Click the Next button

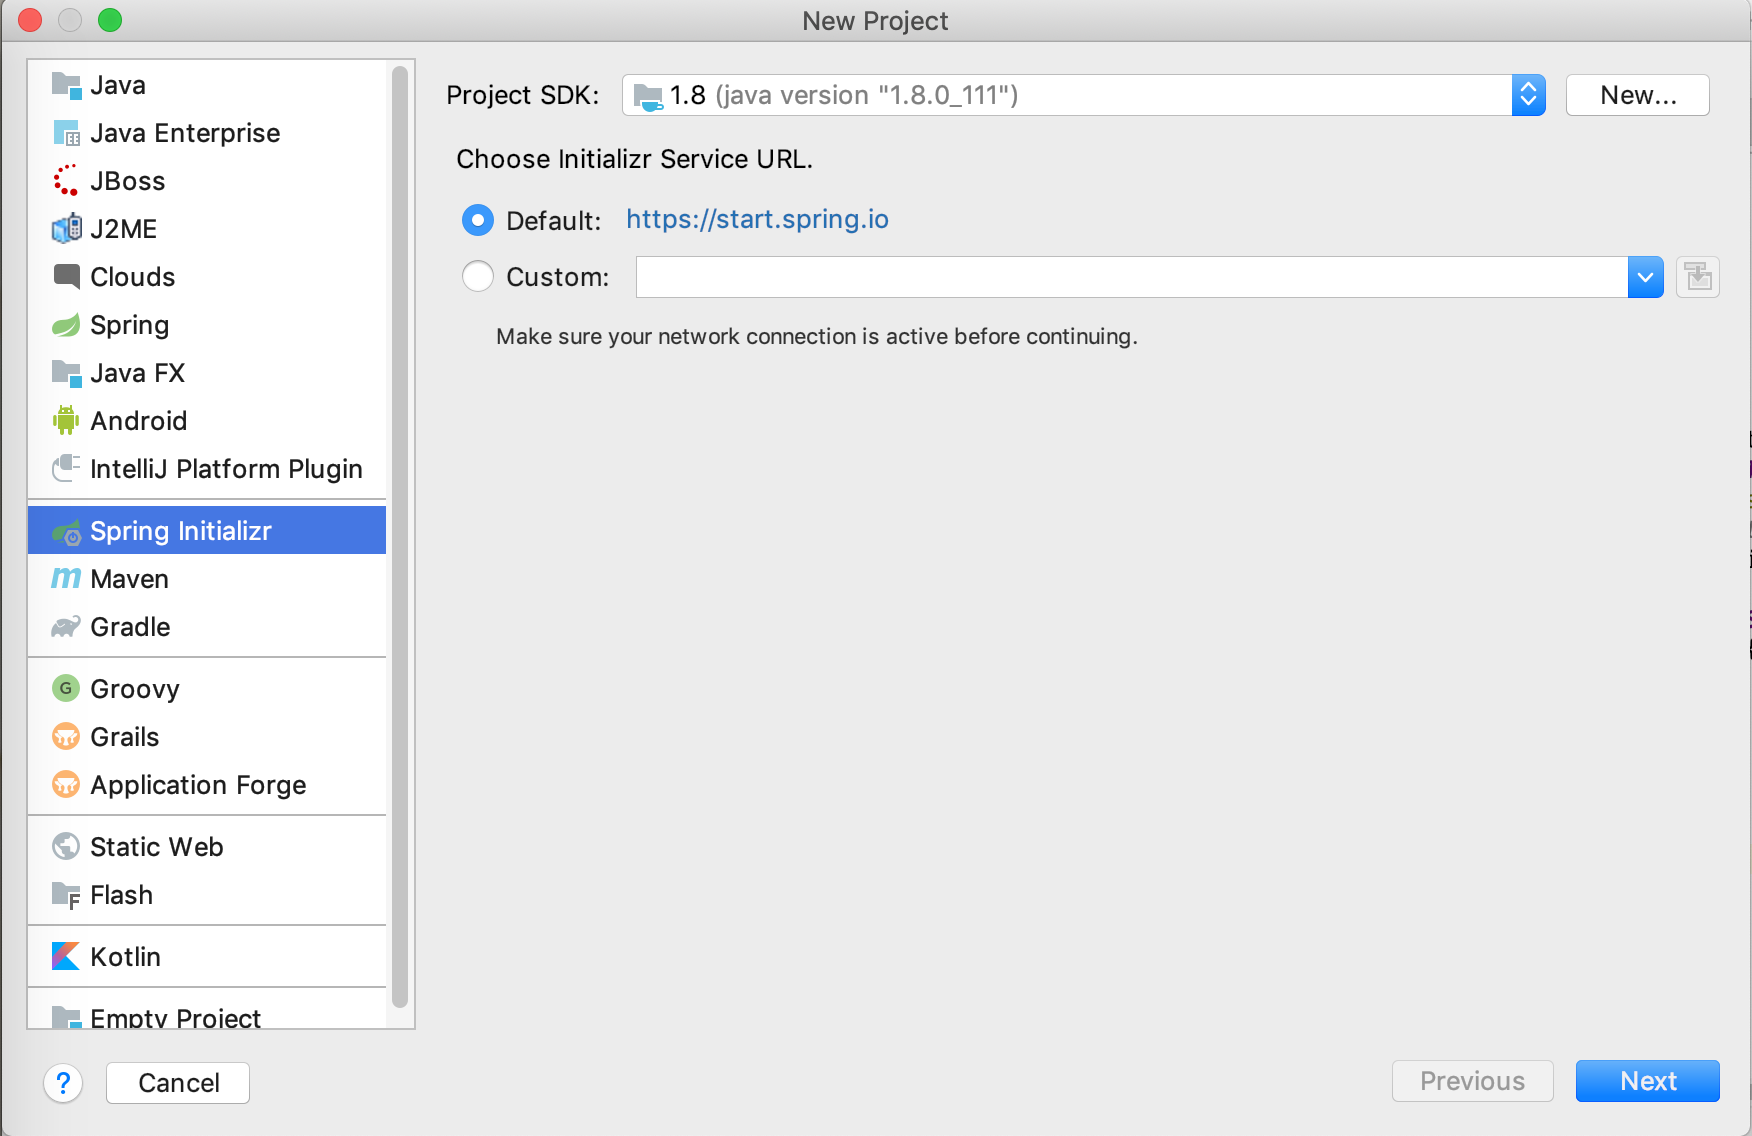click(1647, 1081)
